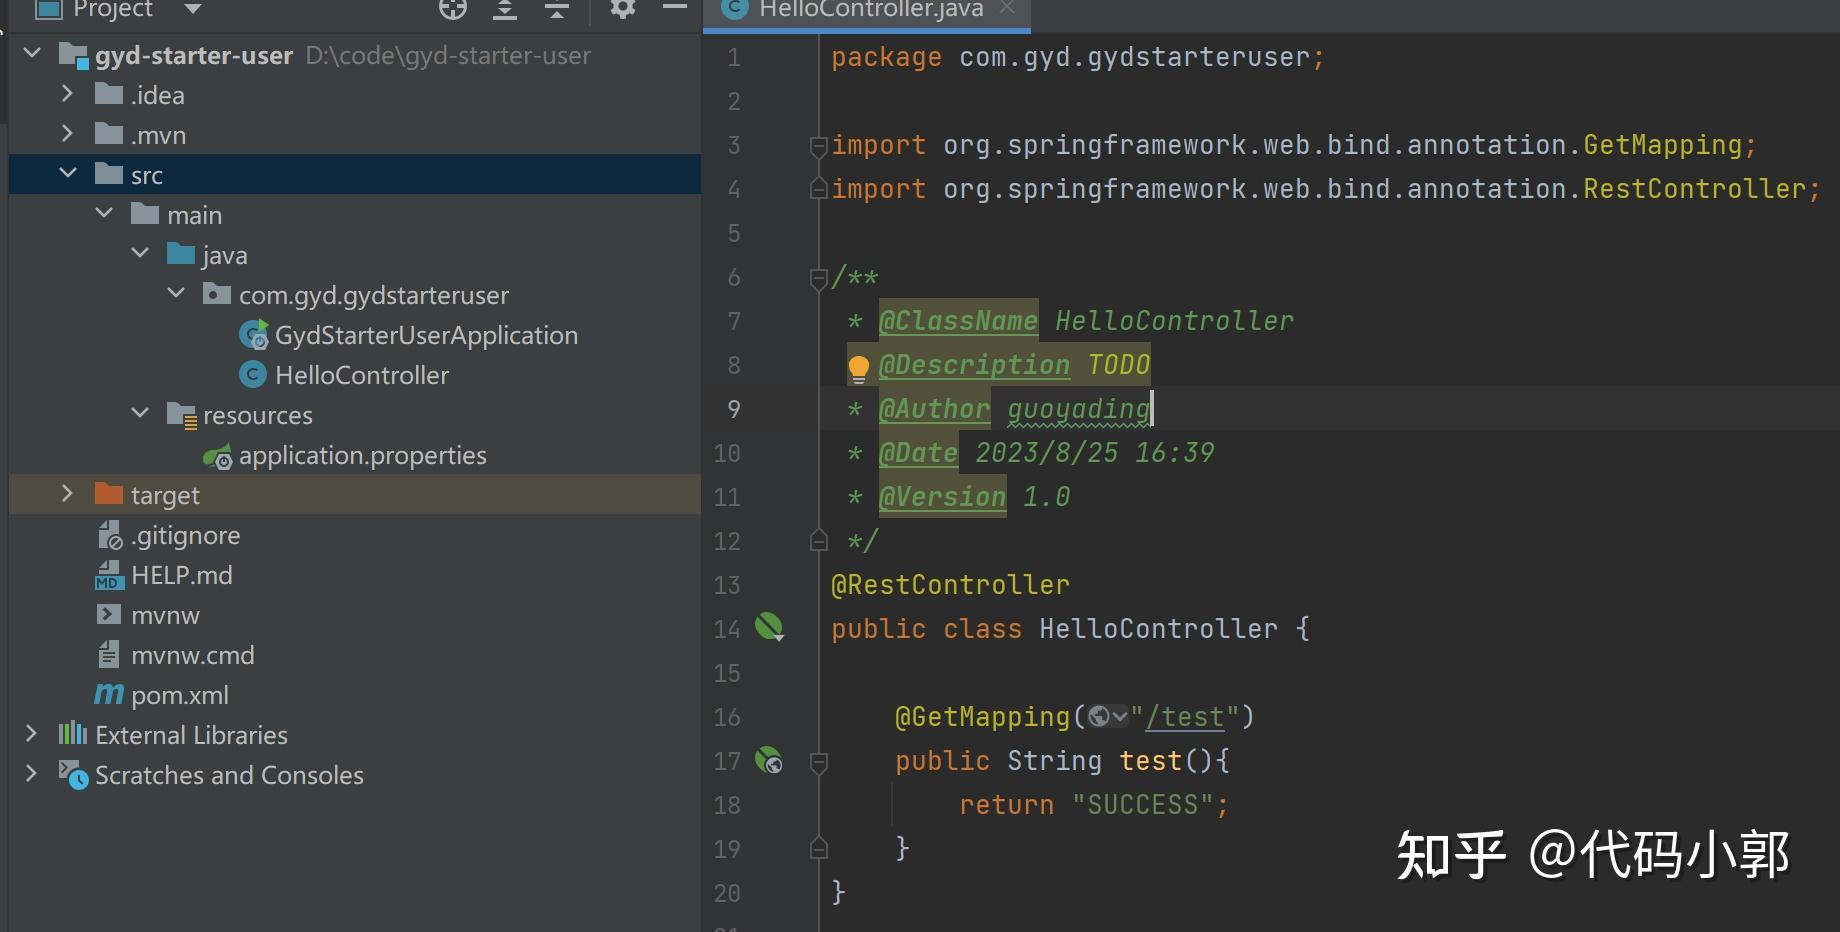This screenshot has width=1840, height=932.
Task: Collapse the main folder
Action: (x=104, y=214)
